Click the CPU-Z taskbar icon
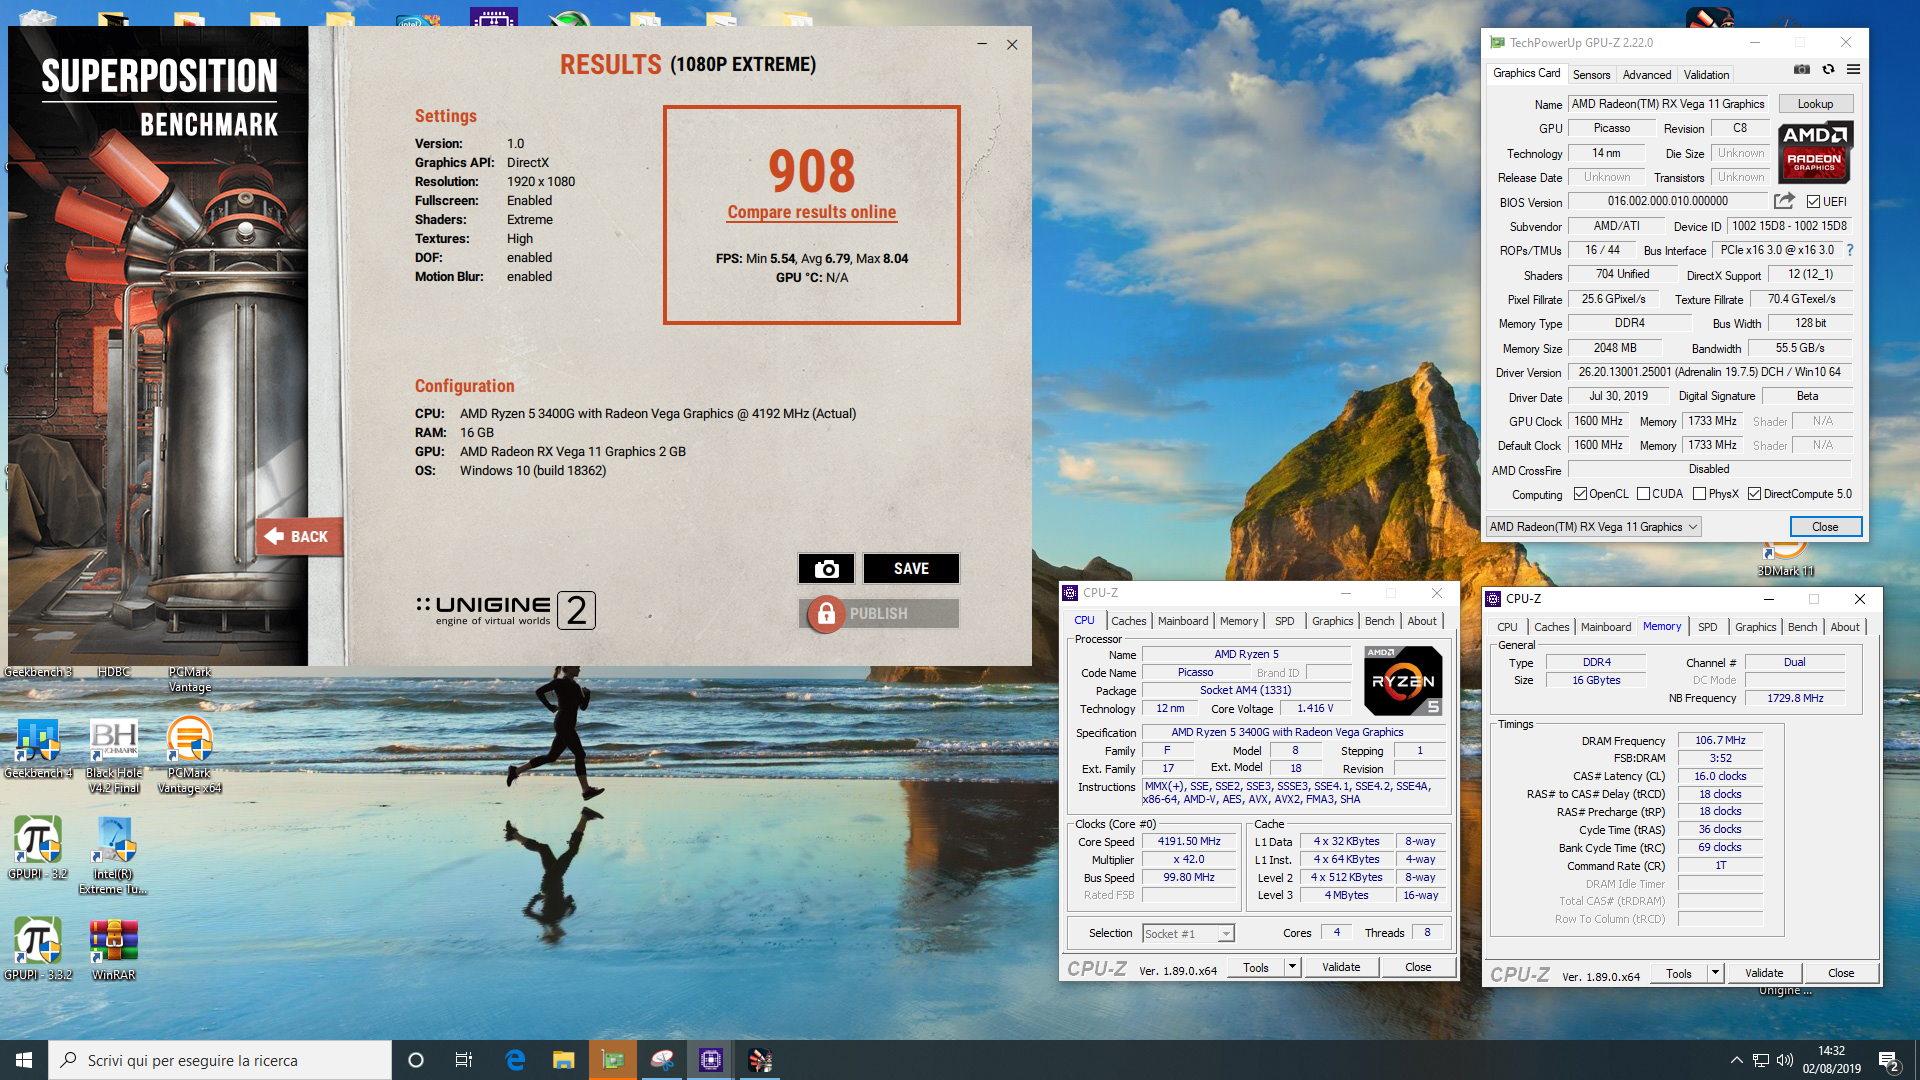 [x=711, y=1060]
